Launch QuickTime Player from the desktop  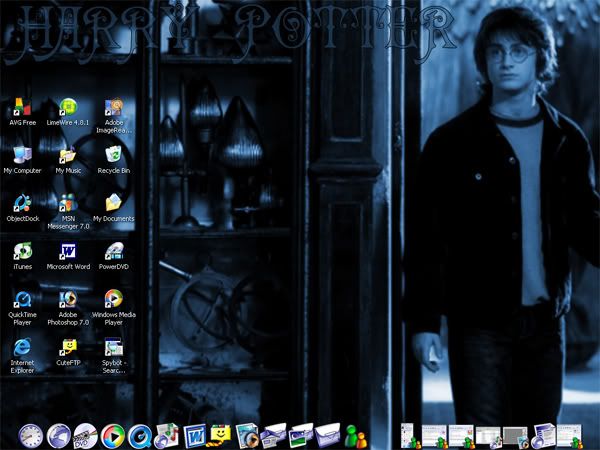[22, 308]
